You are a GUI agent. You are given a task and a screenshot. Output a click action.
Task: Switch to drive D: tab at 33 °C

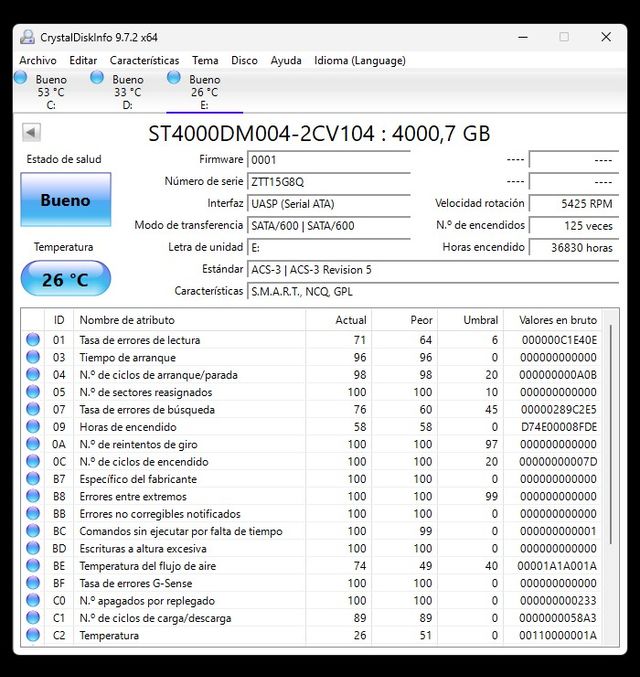pyautogui.click(x=127, y=92)
